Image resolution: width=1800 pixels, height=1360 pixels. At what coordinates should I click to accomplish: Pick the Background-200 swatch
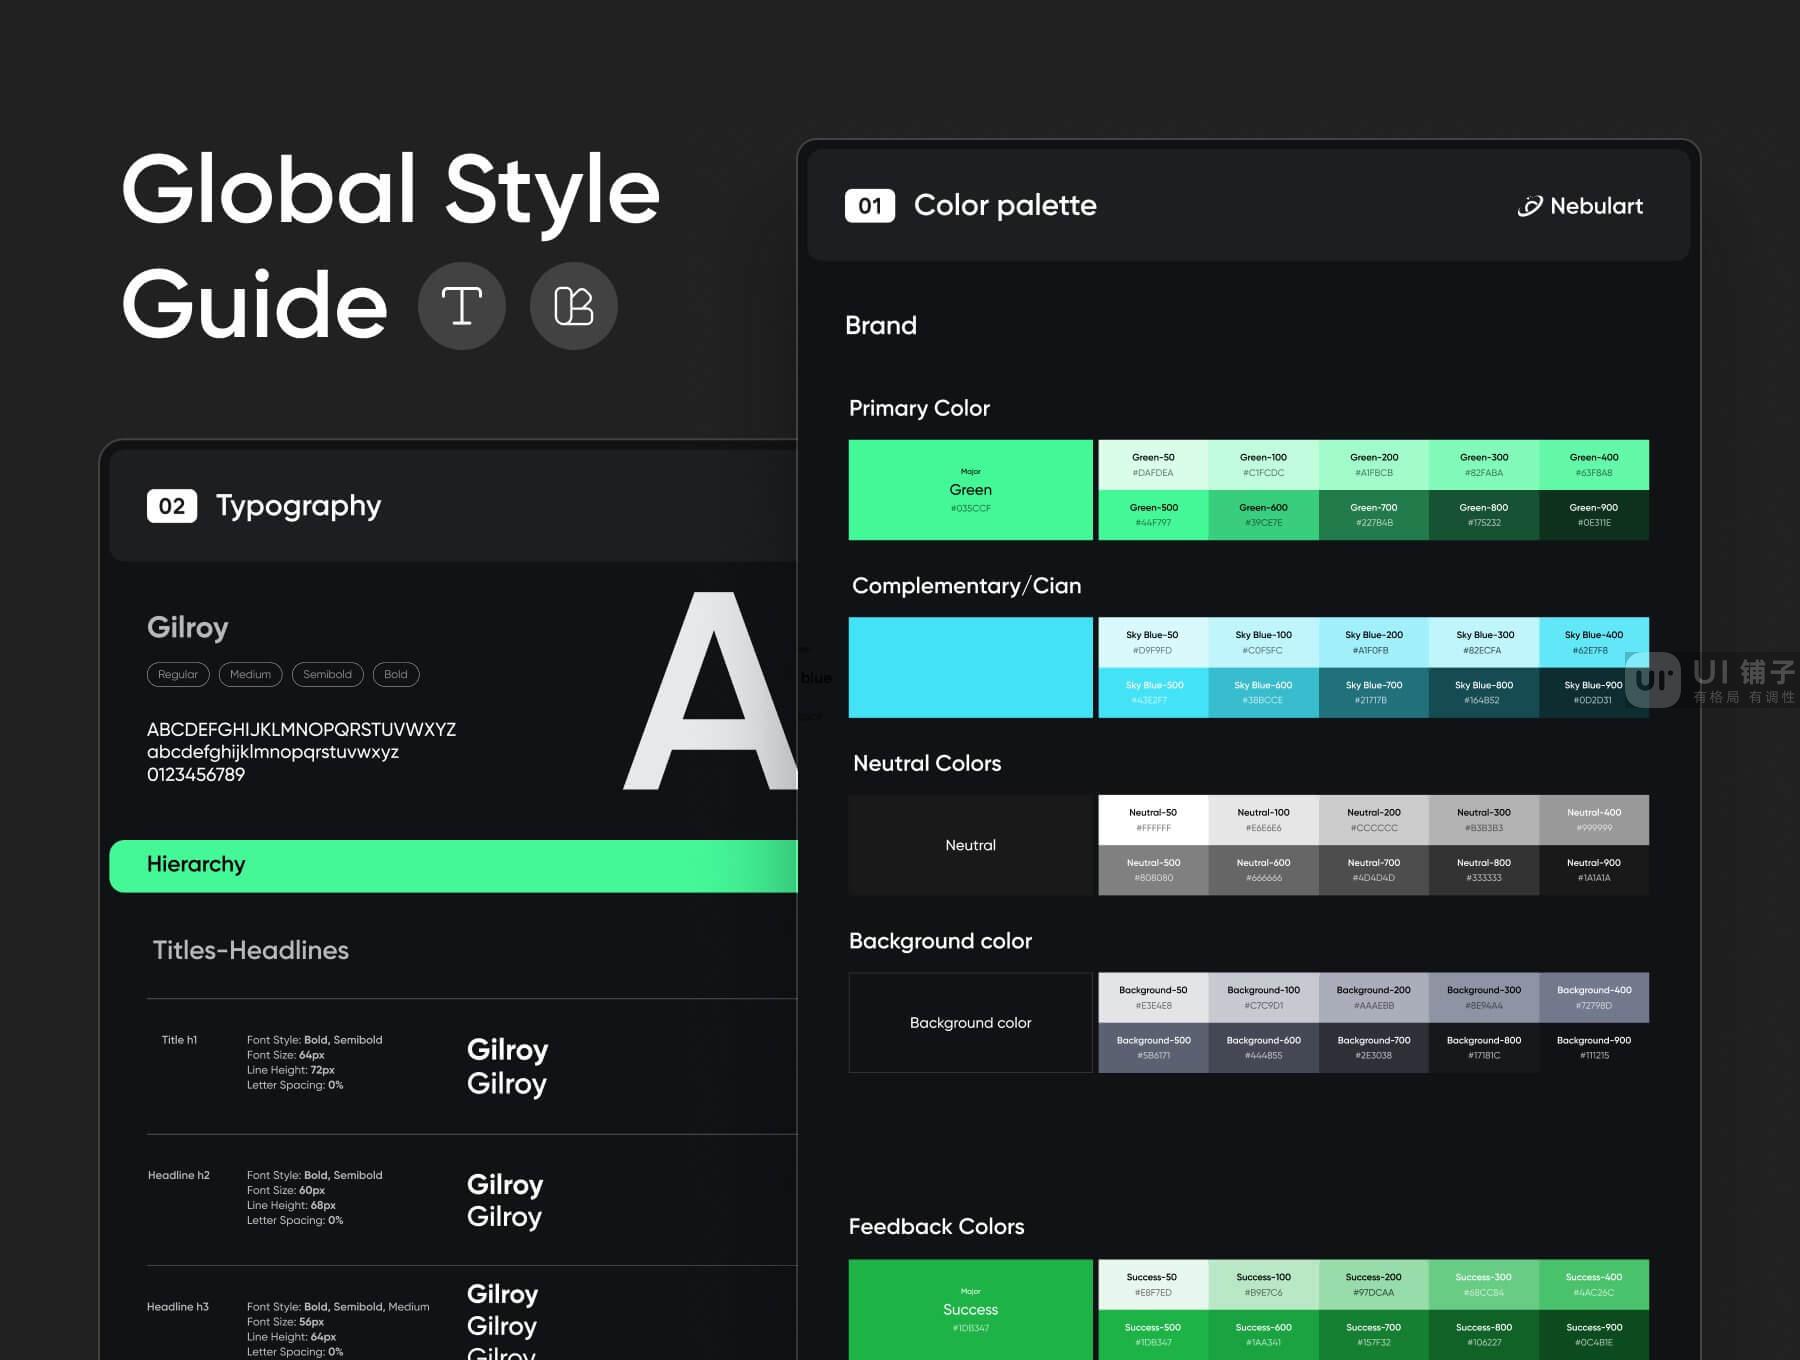pos(1374,998)
